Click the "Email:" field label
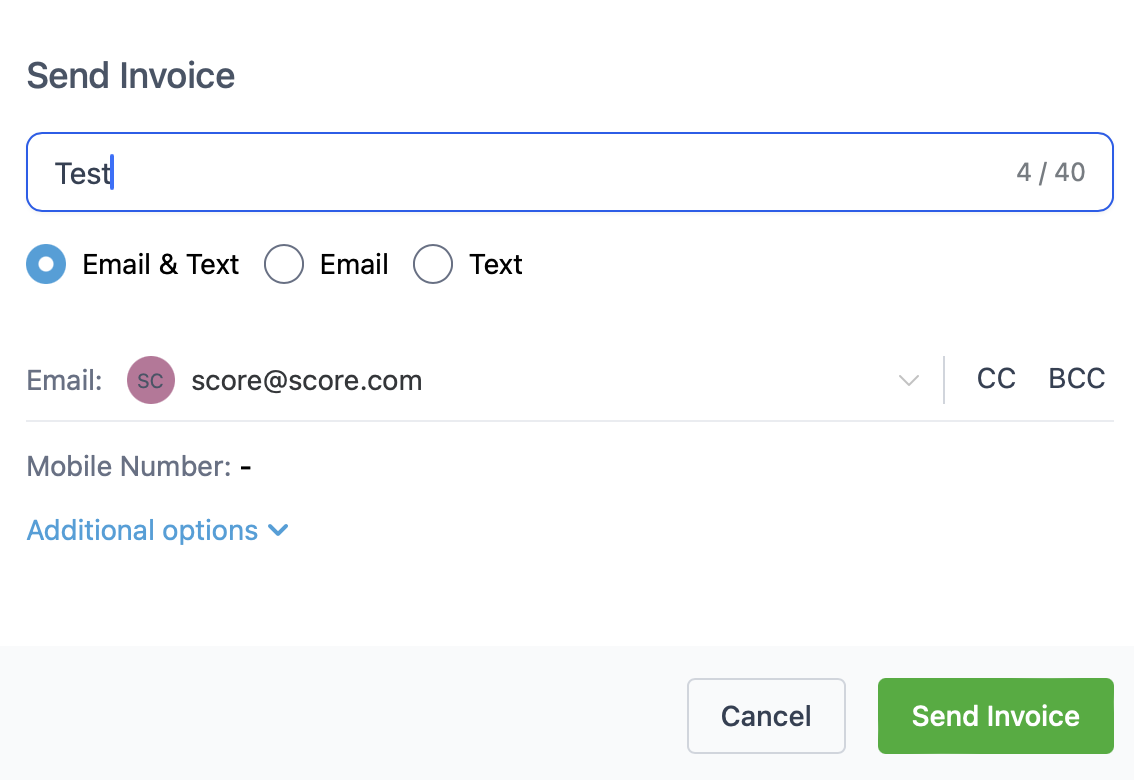Viewport: 1134px width, 780px height. (64, 380)
